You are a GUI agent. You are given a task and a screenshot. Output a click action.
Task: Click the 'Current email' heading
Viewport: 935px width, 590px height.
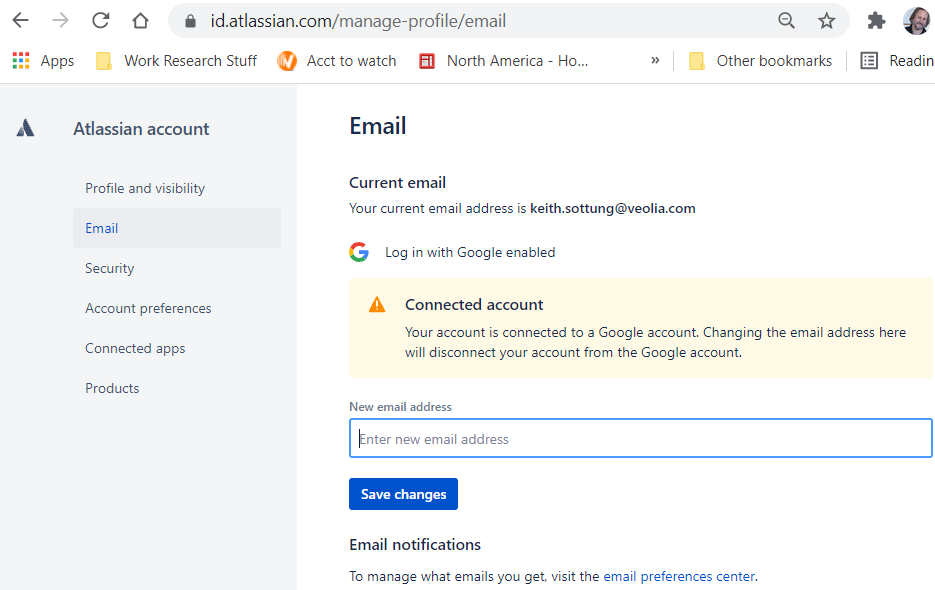coord(398,183)
